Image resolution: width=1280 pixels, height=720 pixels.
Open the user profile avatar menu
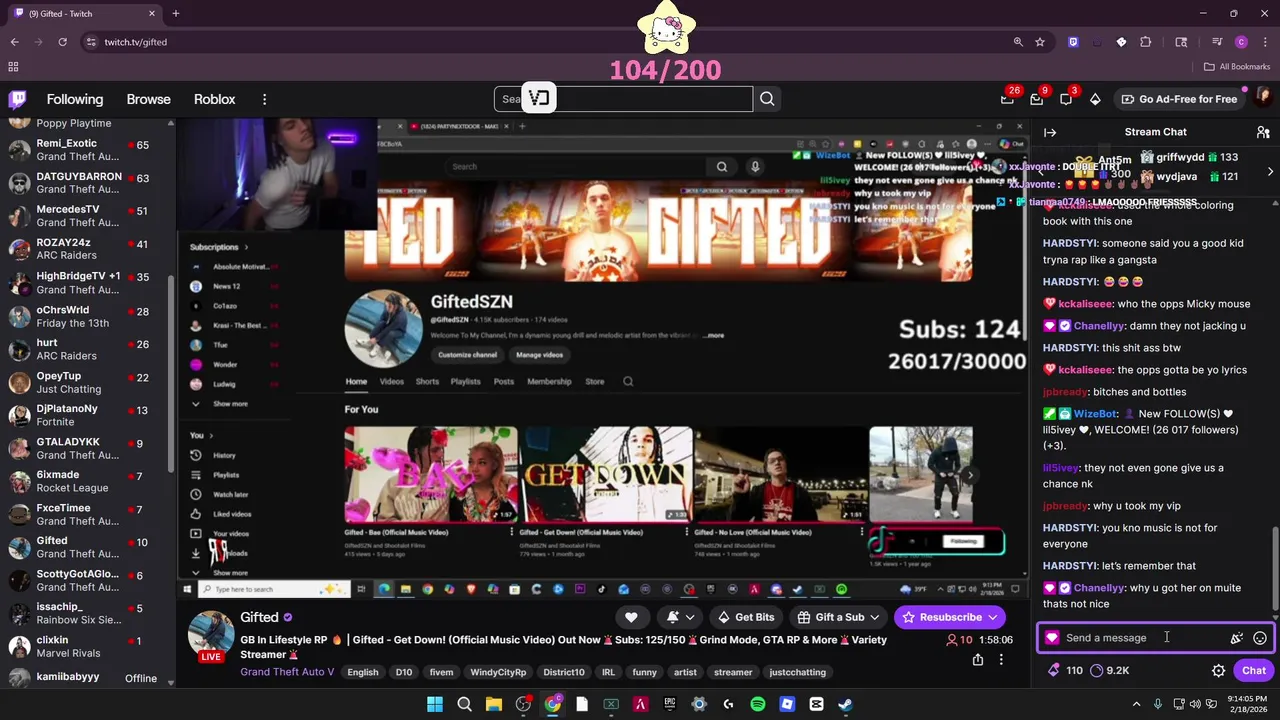click(x=1262, y=99)
